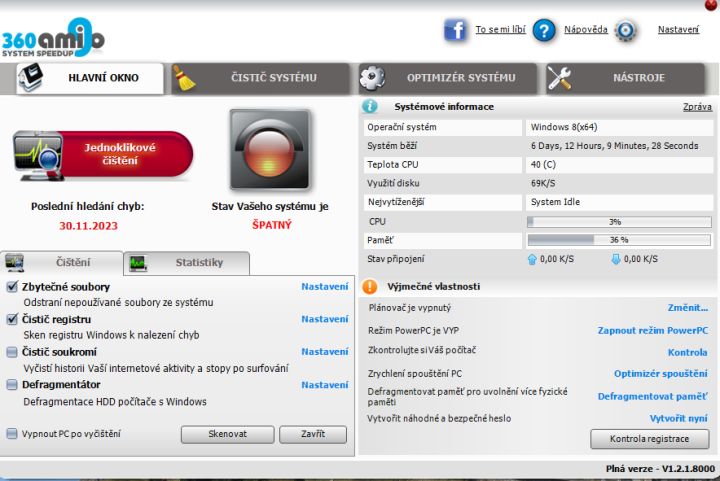The height and width of the screenshot is (481, 720).
Task: Click the Windows 8(x64) value
Action: click(564, 127)
